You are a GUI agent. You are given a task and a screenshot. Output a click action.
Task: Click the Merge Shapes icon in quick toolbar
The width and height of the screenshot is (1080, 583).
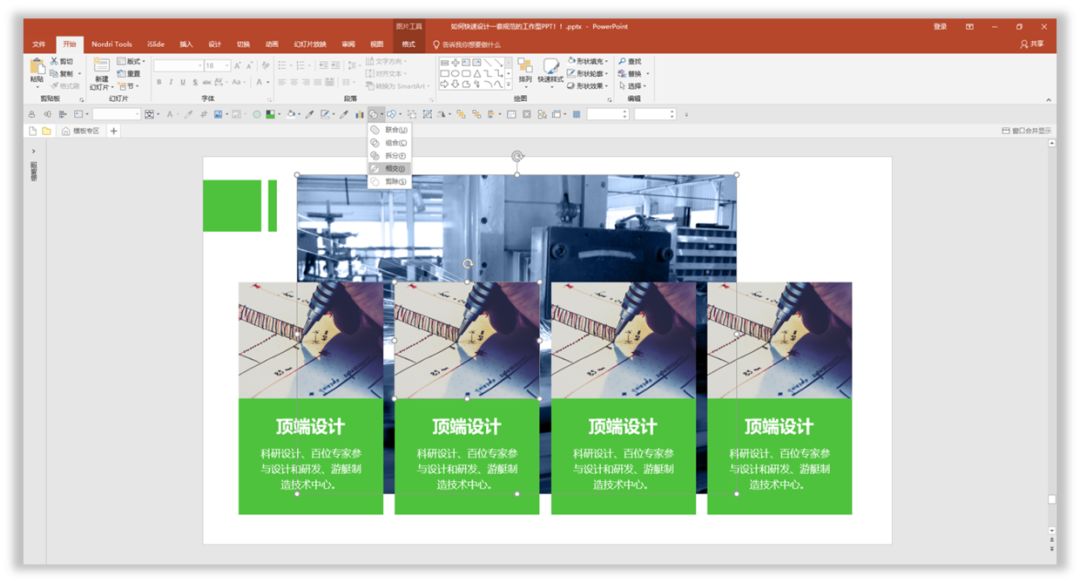click(x=373, y=114)
